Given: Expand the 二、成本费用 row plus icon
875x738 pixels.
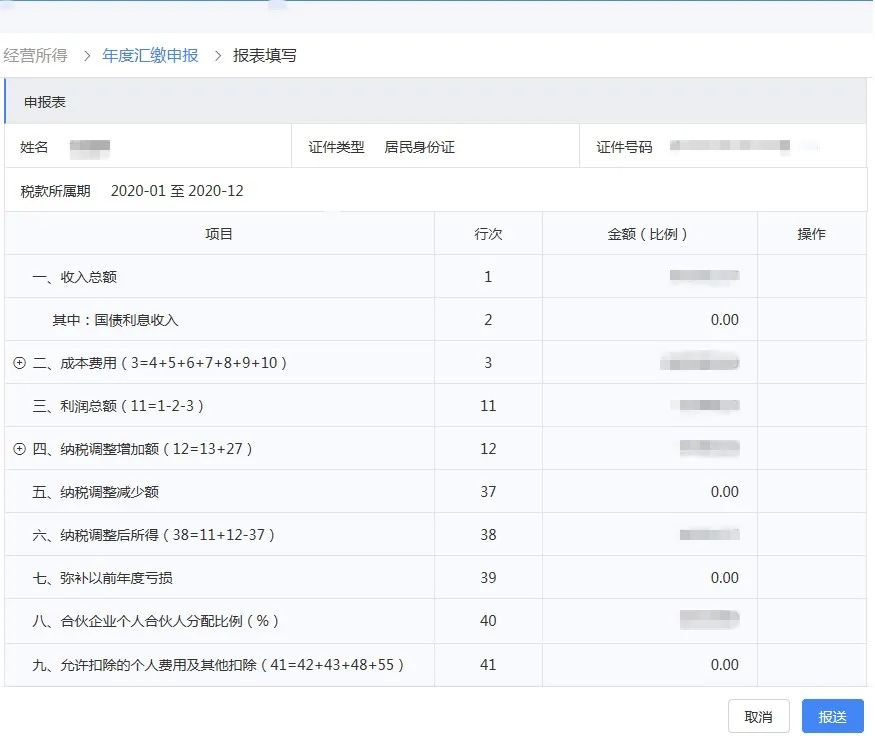Looking at the screenshot, I should click(20, 363).
